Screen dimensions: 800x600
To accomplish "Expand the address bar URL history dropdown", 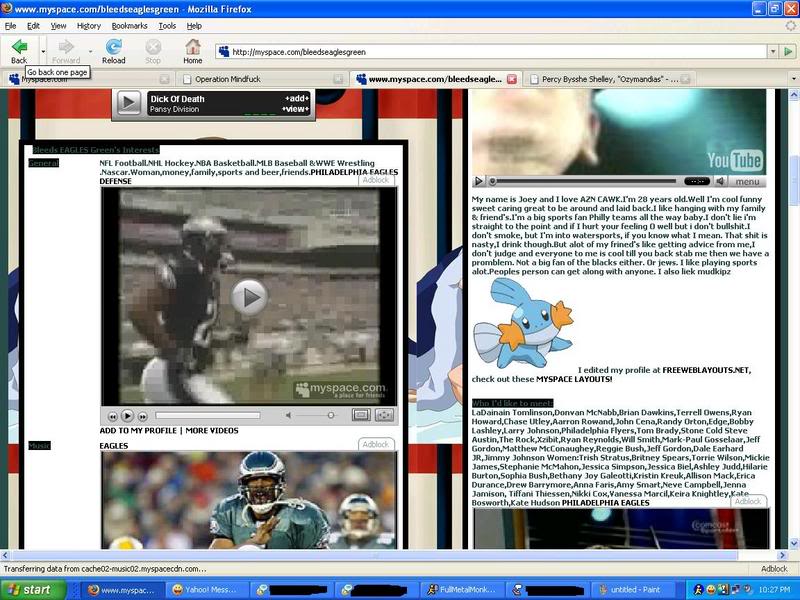I will click(773, 52).
